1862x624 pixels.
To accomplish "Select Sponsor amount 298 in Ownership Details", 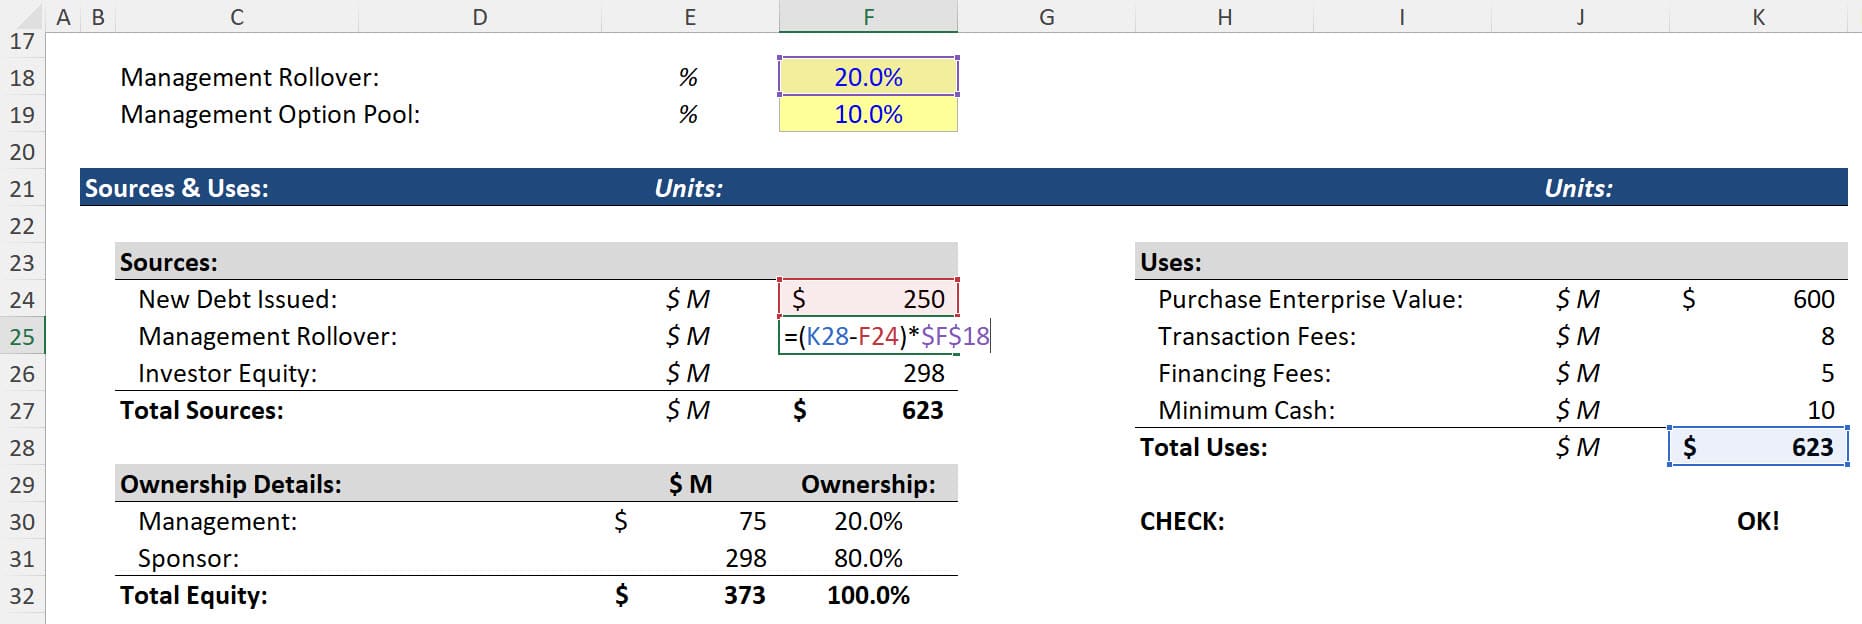I will click(x=690, y=558).
